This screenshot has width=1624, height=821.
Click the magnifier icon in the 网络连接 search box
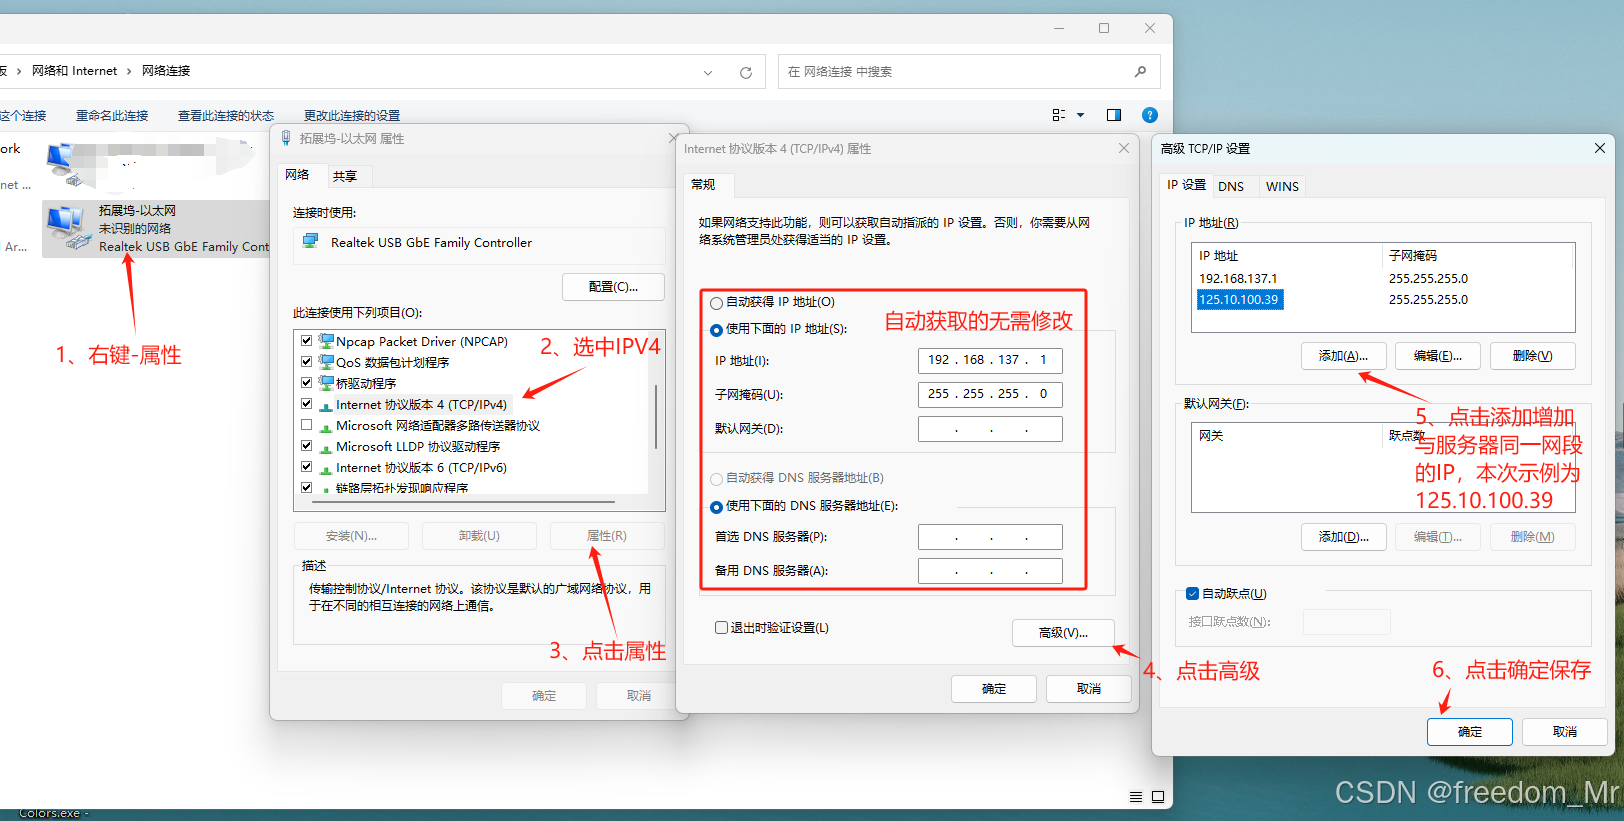tap(1140, 71)
